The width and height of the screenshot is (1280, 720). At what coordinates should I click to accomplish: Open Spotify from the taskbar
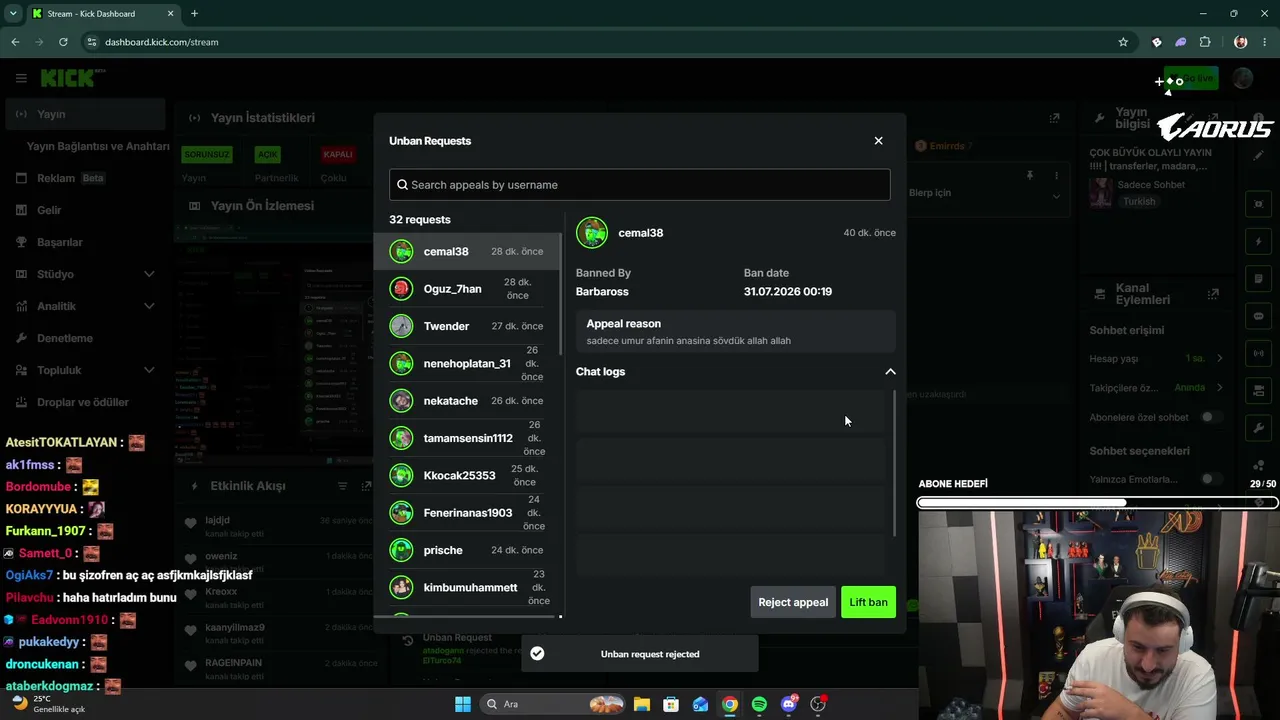759,704
